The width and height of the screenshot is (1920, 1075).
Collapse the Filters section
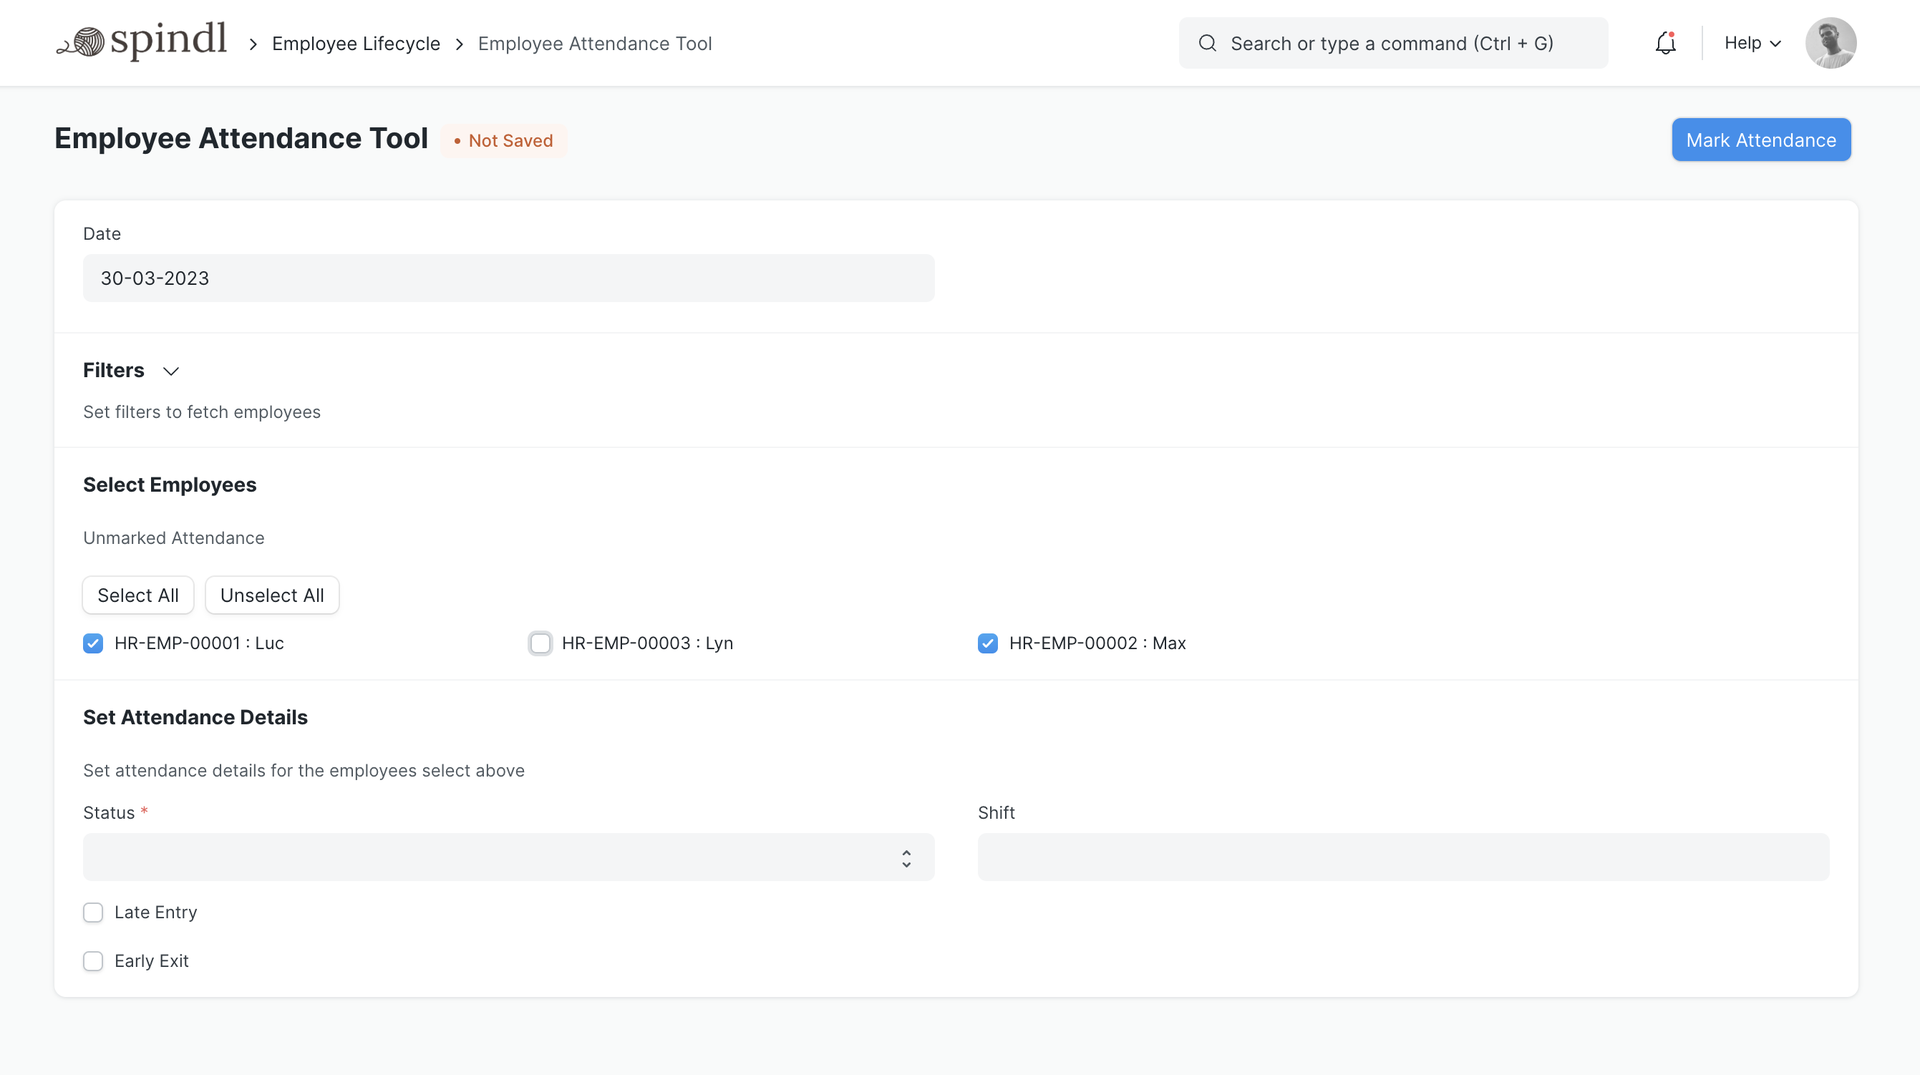tap(171, 371)
